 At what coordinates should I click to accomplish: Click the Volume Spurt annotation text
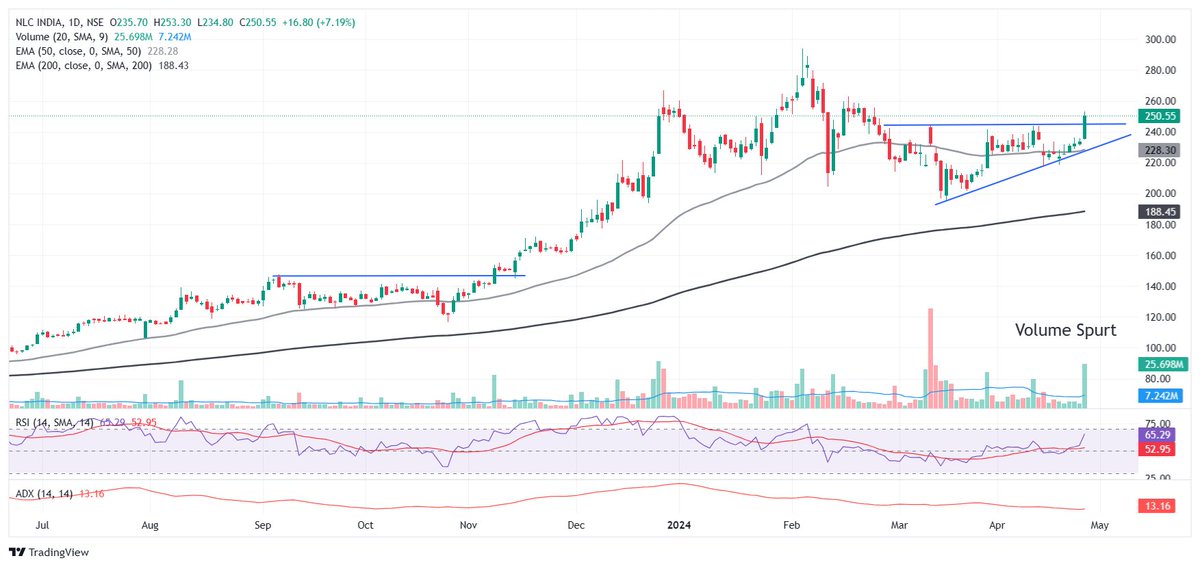[1065, 330]
